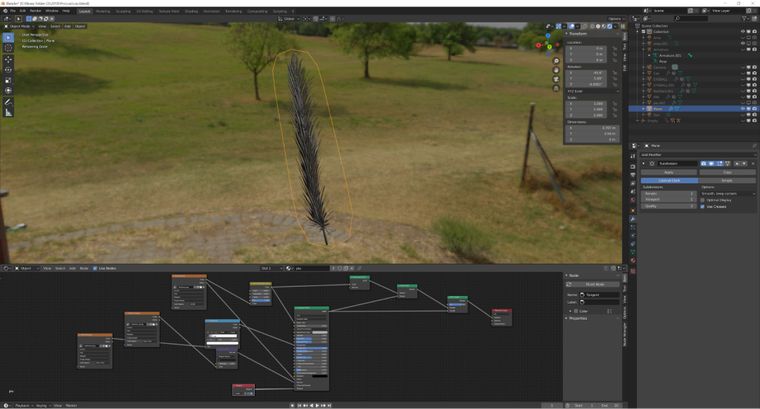The image size is (760, 409).
Task: Jump to the timeline end frame
Action: click(330, 405)
